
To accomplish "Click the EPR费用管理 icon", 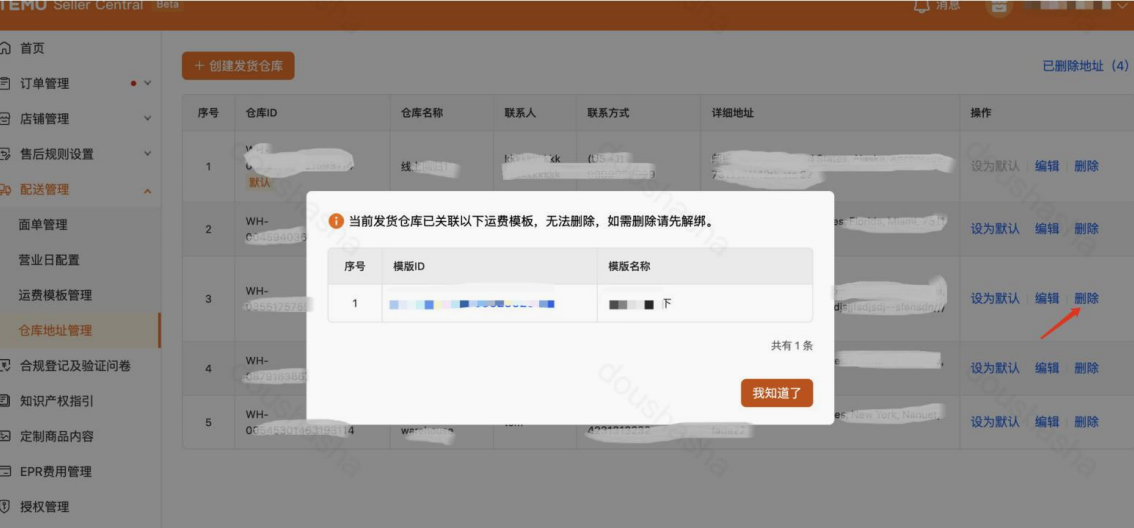I will tap(5, 472).
